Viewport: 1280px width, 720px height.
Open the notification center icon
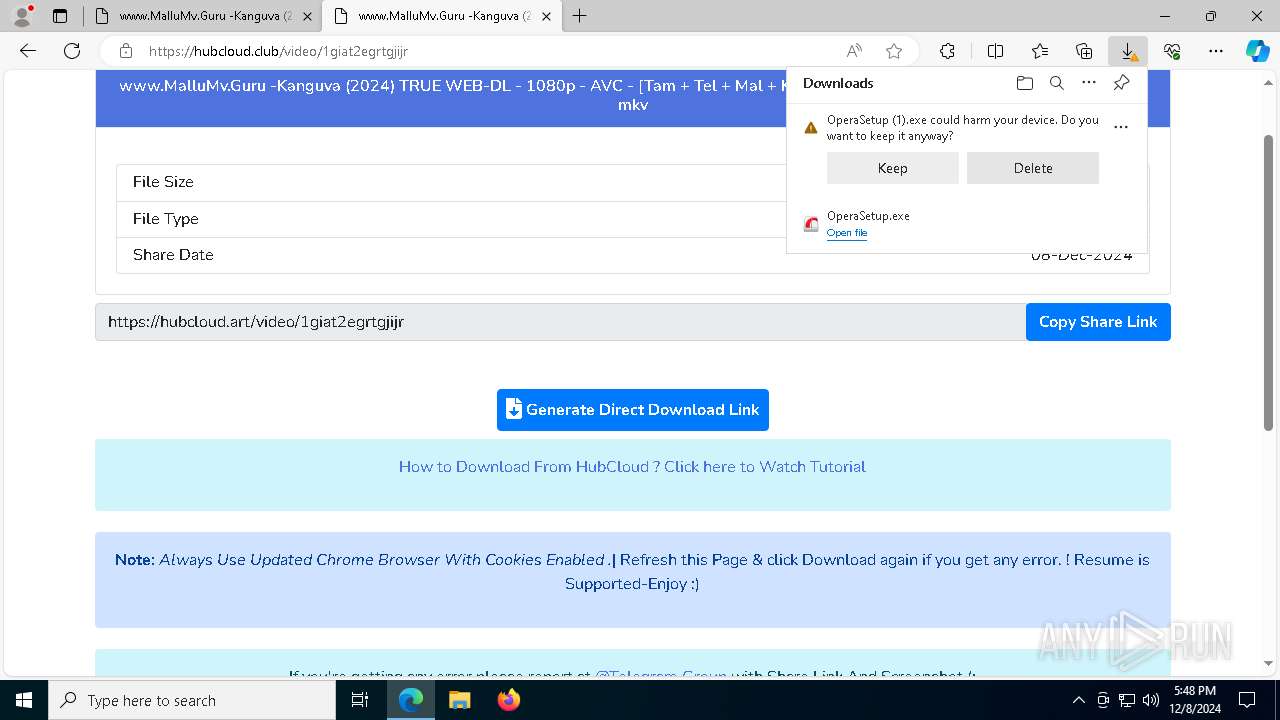1247,700
